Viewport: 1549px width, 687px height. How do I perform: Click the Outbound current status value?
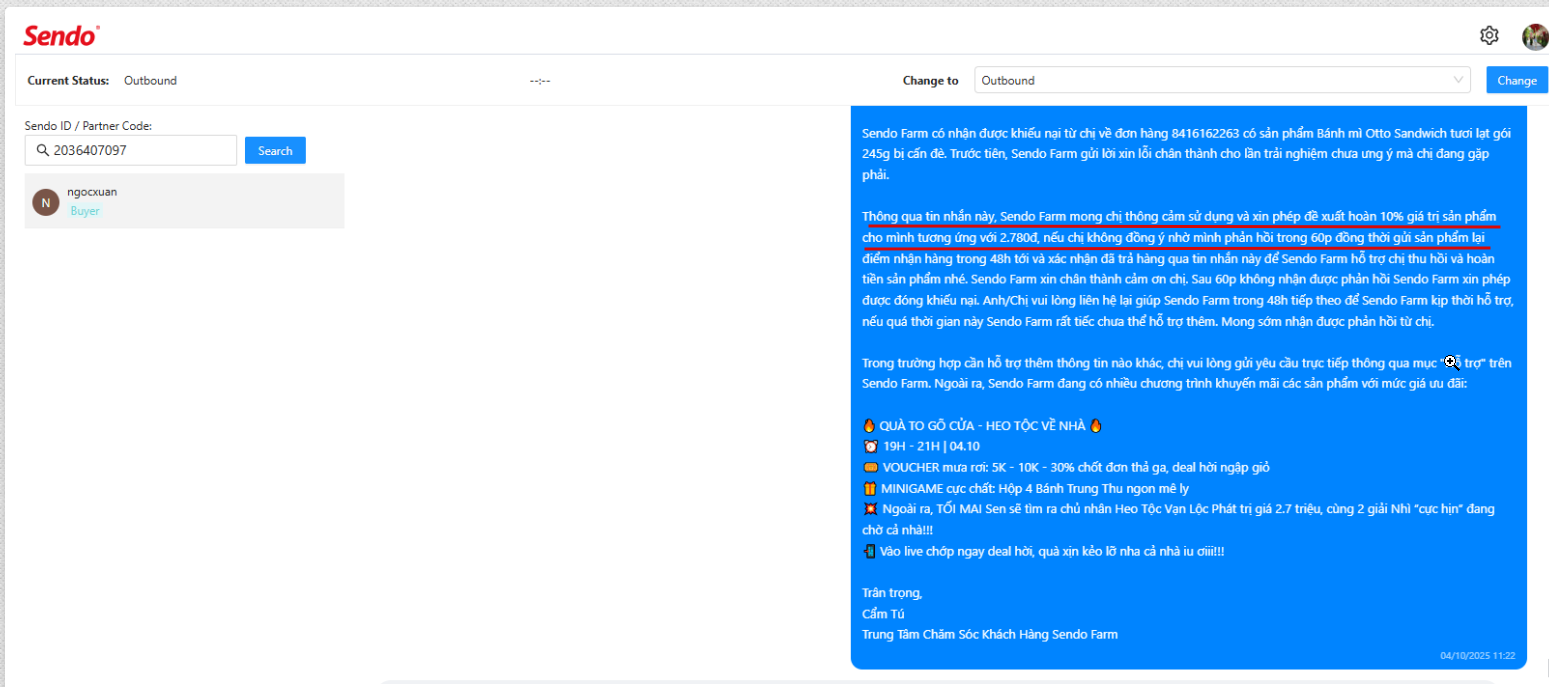[150, 80]
